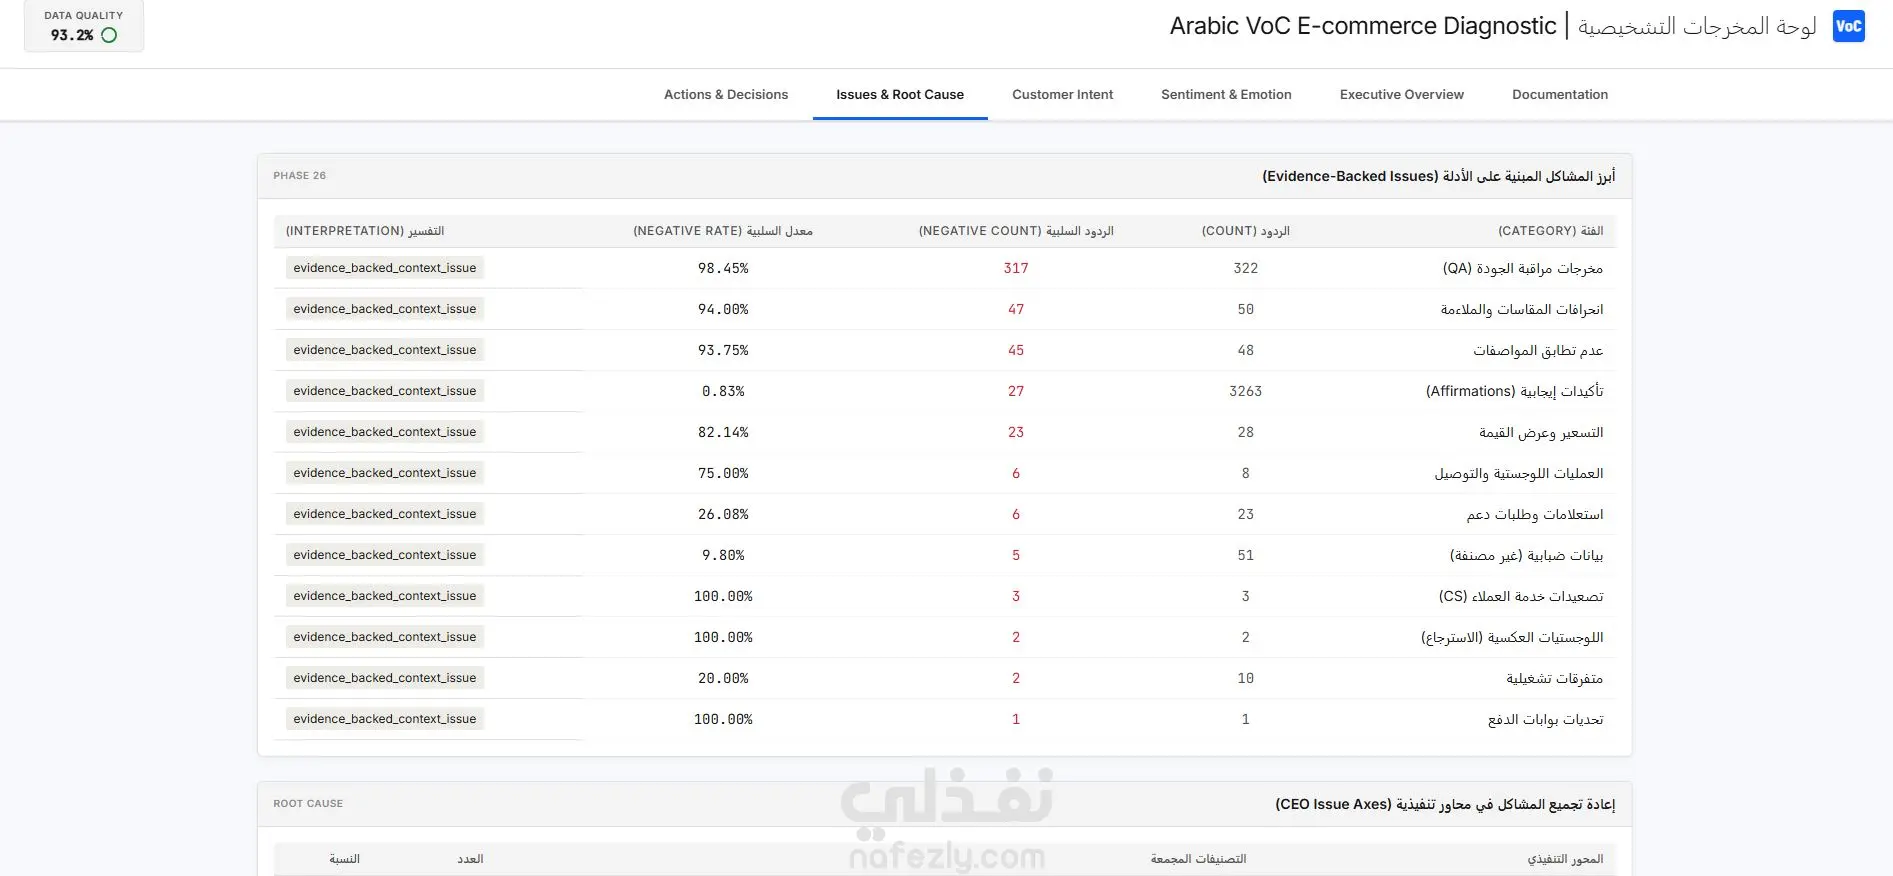1893x876 pixels.
Task: Go to the Executive Overview tab
Action: [x=1401, y=95]
